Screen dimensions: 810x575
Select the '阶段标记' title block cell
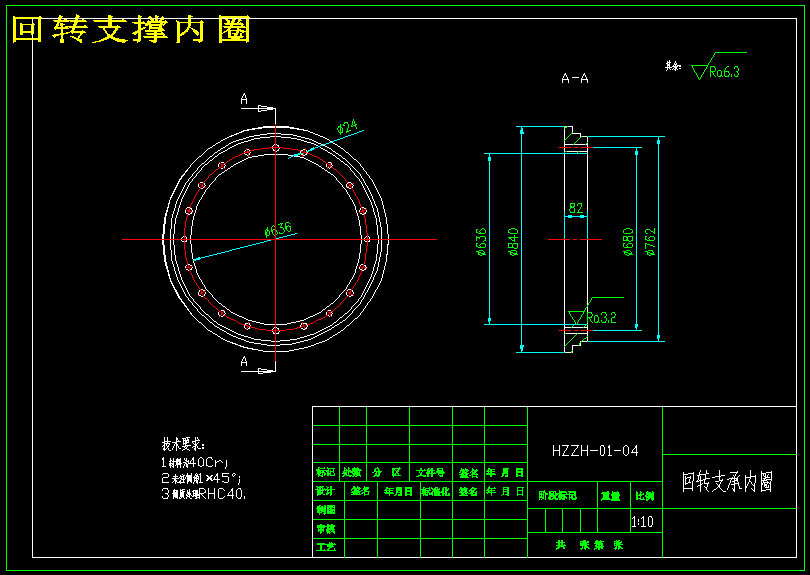click(557, 496)
